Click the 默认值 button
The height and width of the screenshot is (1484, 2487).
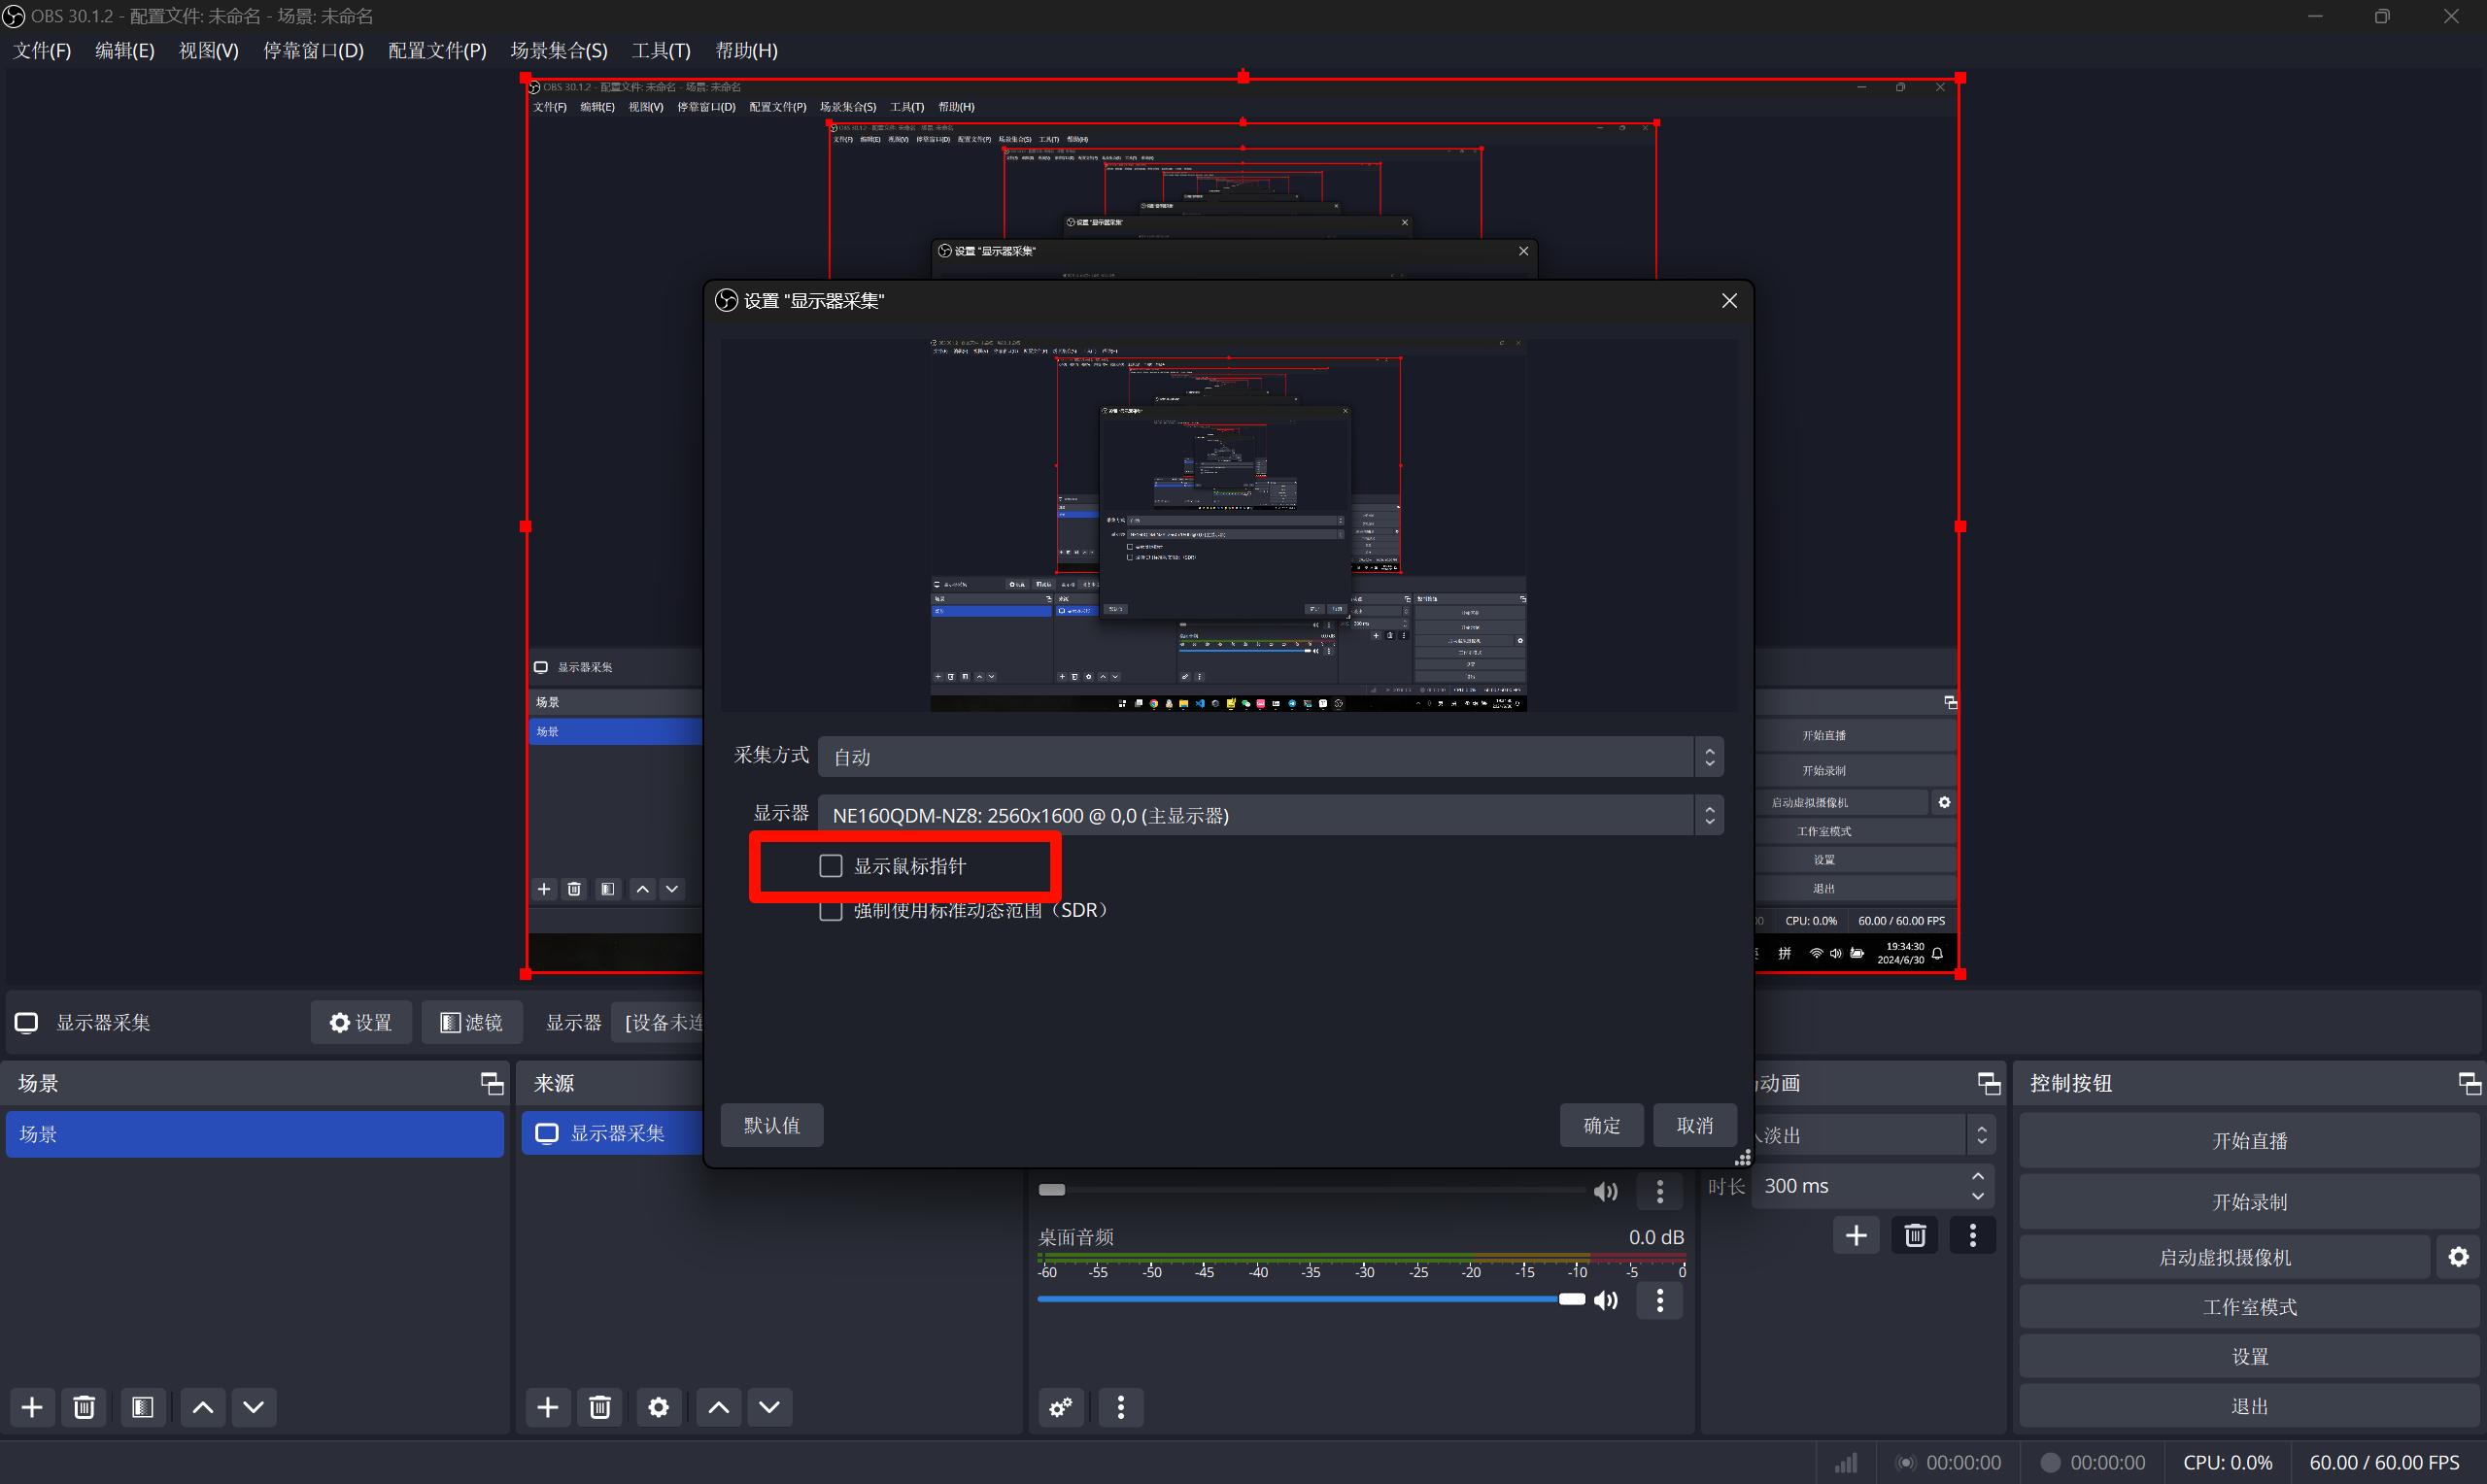coord(771,1125)
